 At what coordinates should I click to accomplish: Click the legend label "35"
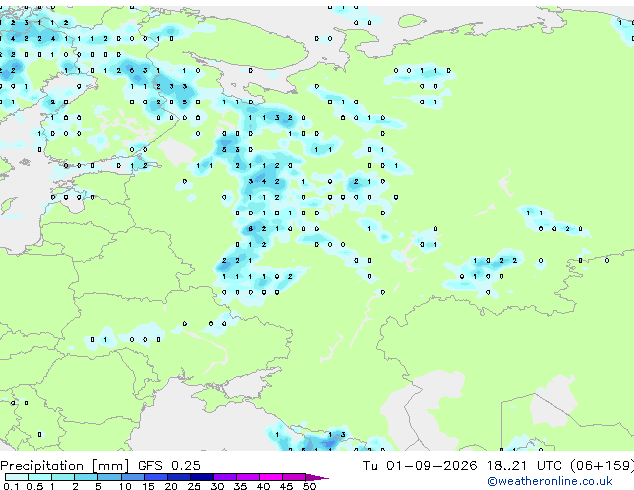click(240, 486)
